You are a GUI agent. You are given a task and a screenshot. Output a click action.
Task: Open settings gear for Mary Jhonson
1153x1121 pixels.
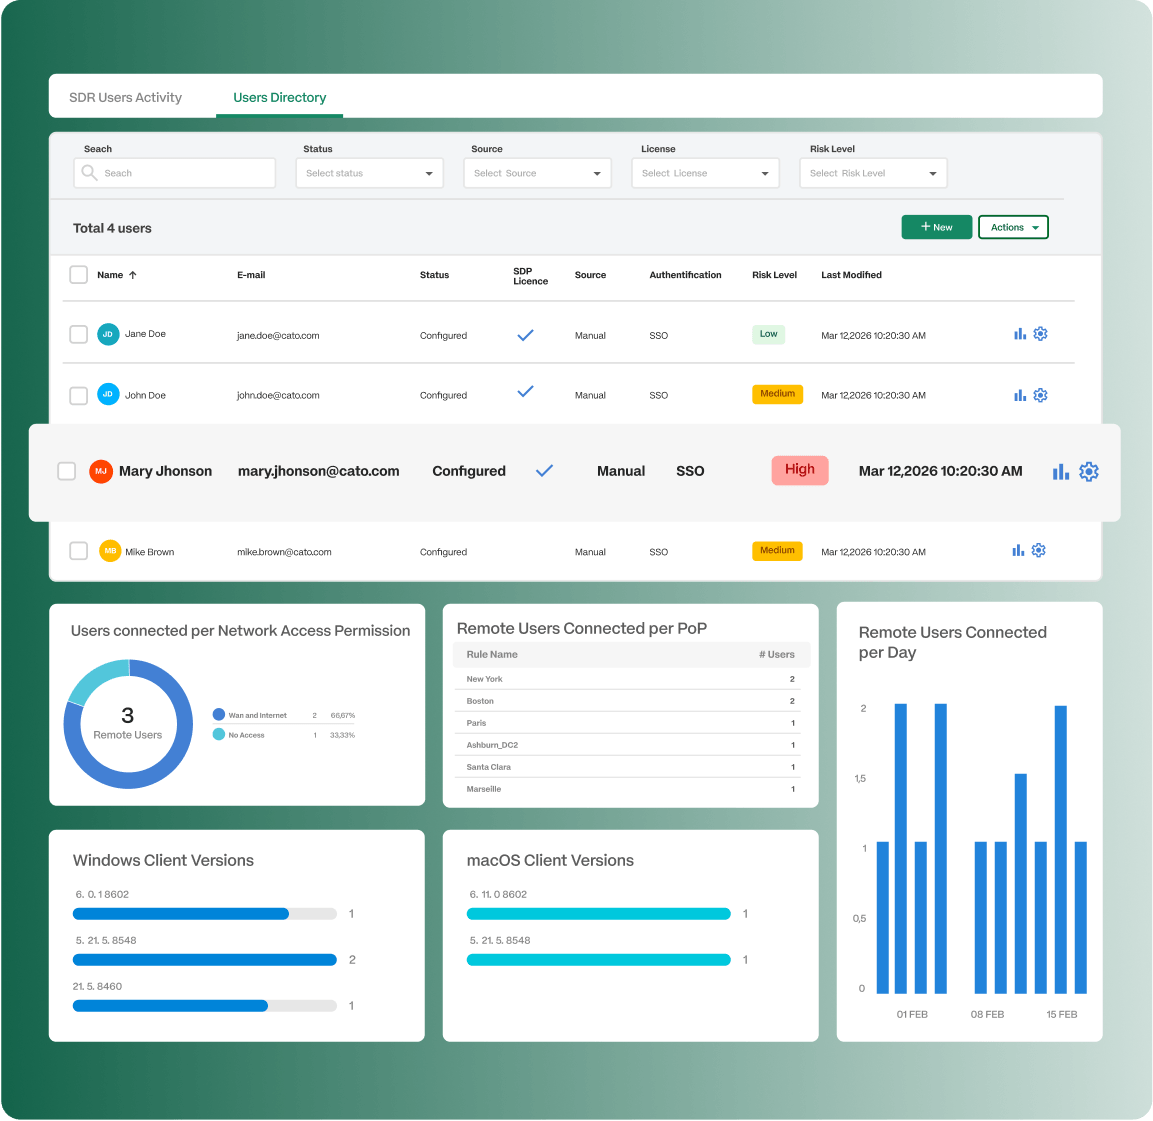click(x=1089, y=471)
